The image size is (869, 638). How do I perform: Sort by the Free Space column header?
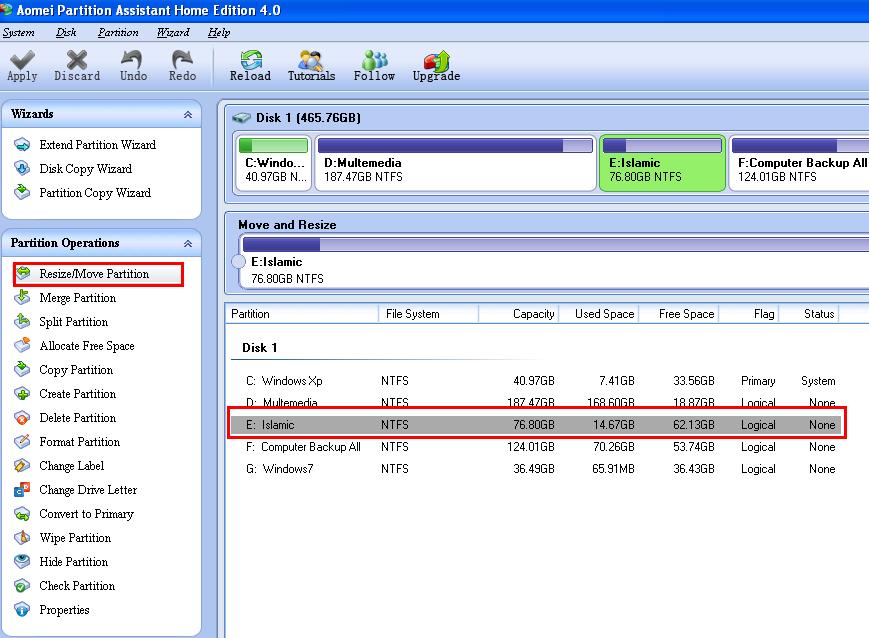[x=679, y=314]
